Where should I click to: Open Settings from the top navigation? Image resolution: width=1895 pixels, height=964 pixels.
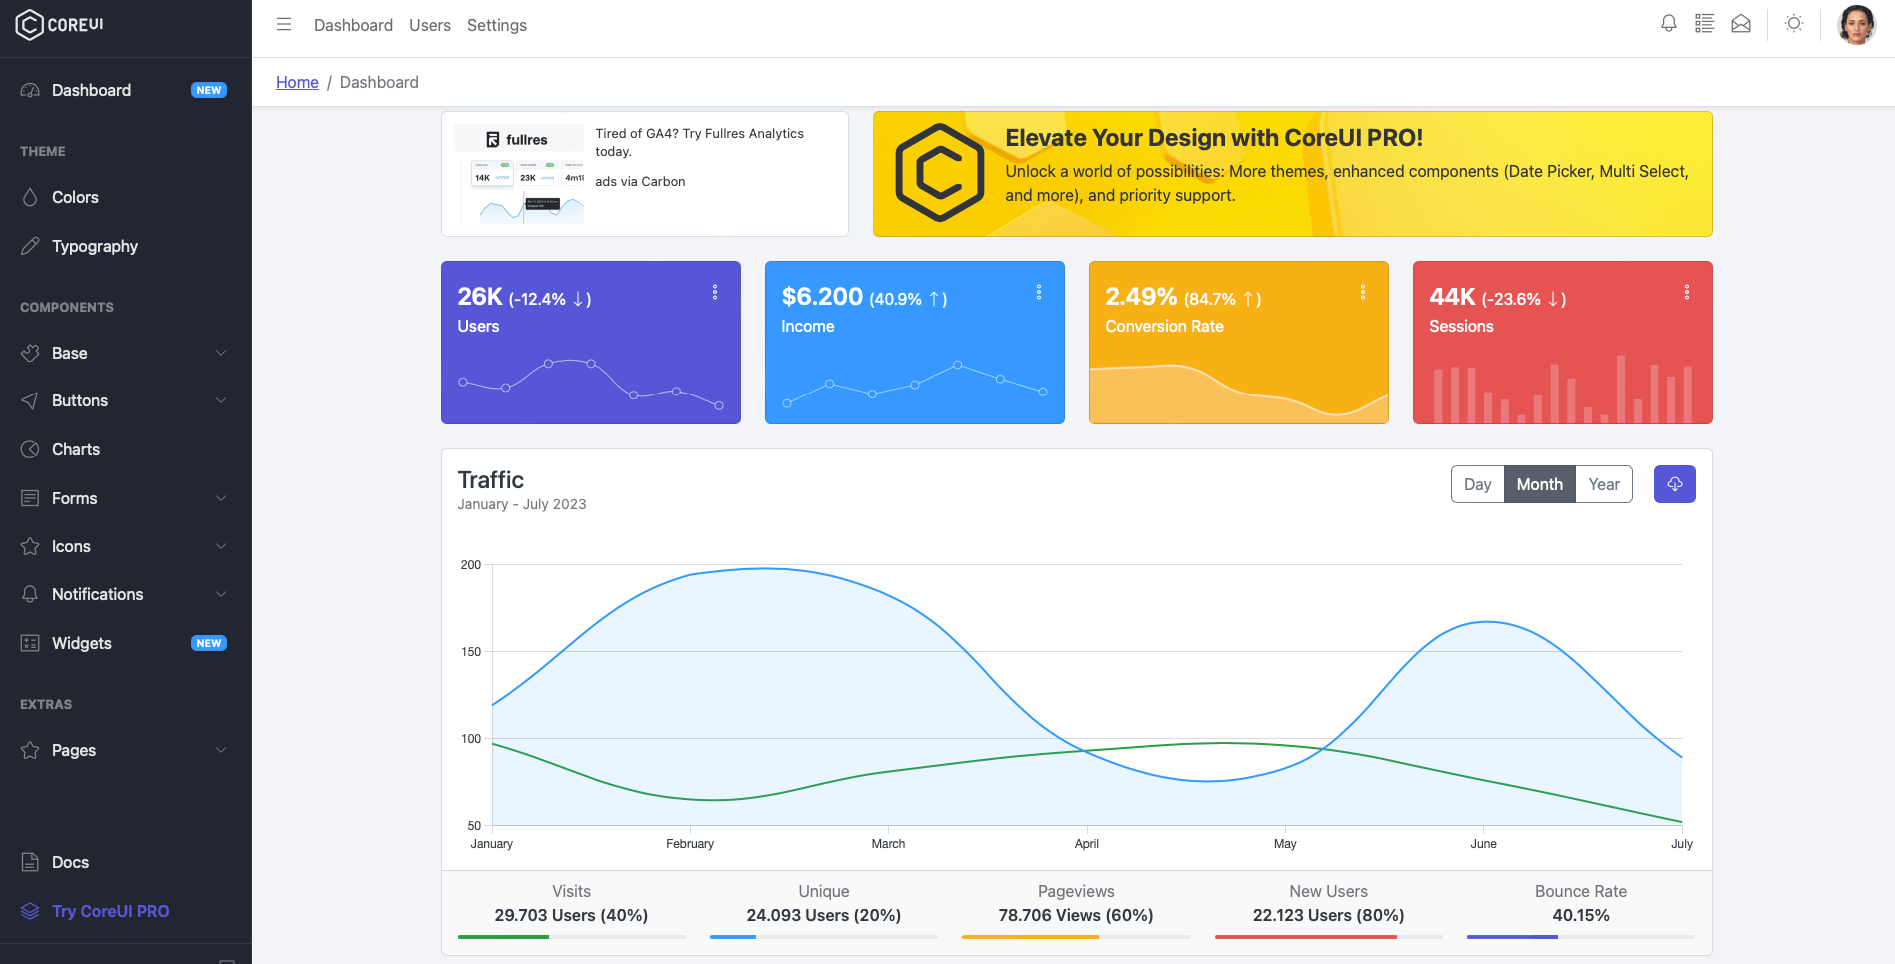tap(496, 25)
